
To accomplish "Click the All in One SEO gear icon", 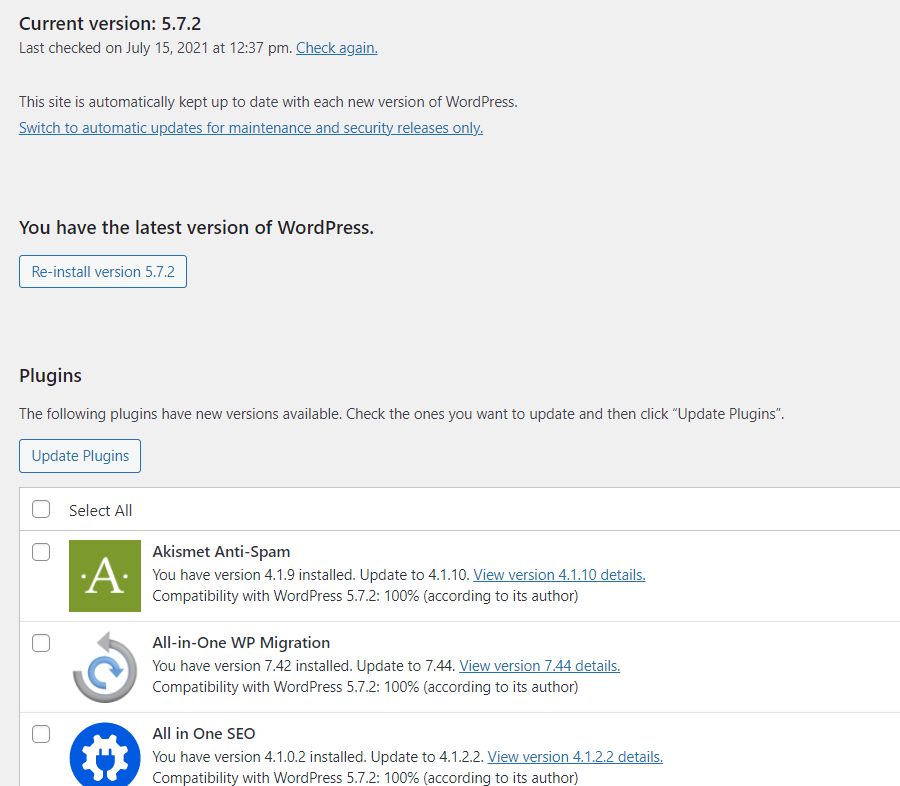I will [x=104, y=754].
